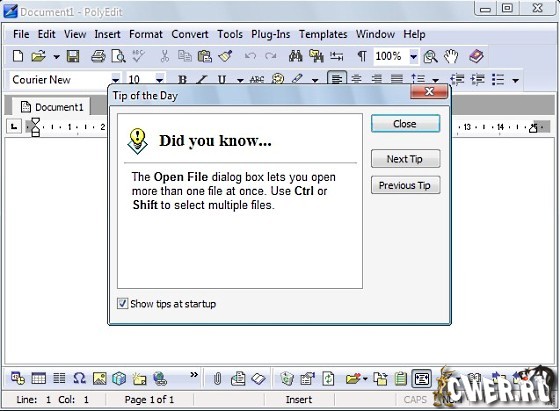Click Close in Tip of the Day
The height and width of the screenshot is (411, 560).
(x=405, y=124)
